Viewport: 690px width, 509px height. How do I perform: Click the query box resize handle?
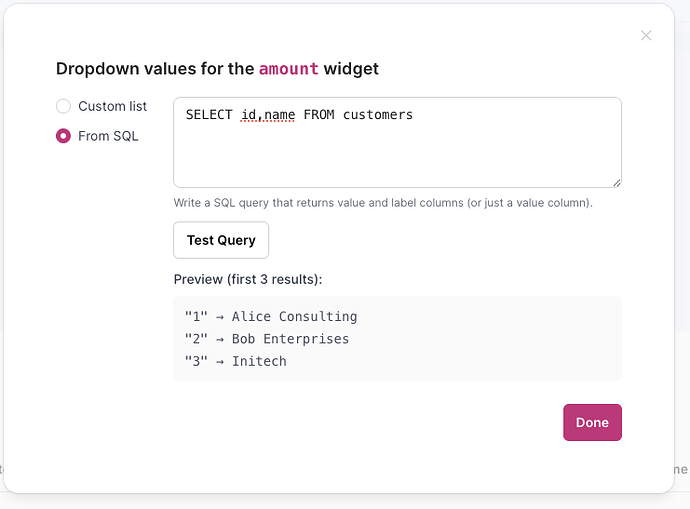tap(616, 182)
